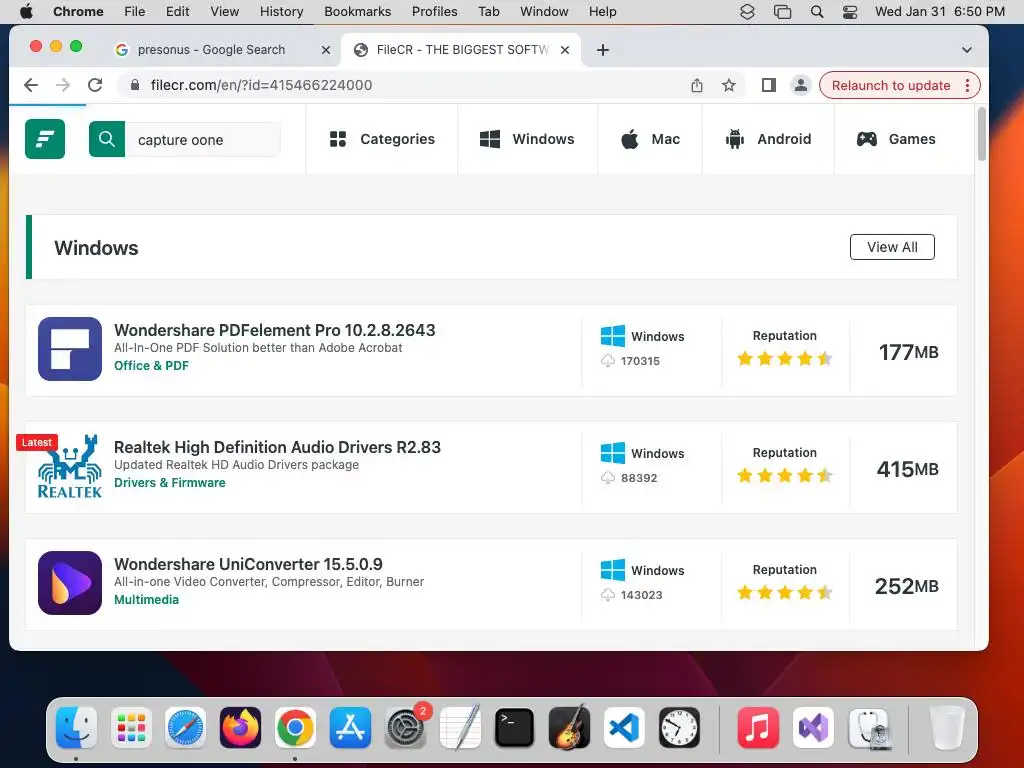Open the Android navigation menu
Image resolution: width=1024 pixels, height=768 pixels.
click(768, 139)
